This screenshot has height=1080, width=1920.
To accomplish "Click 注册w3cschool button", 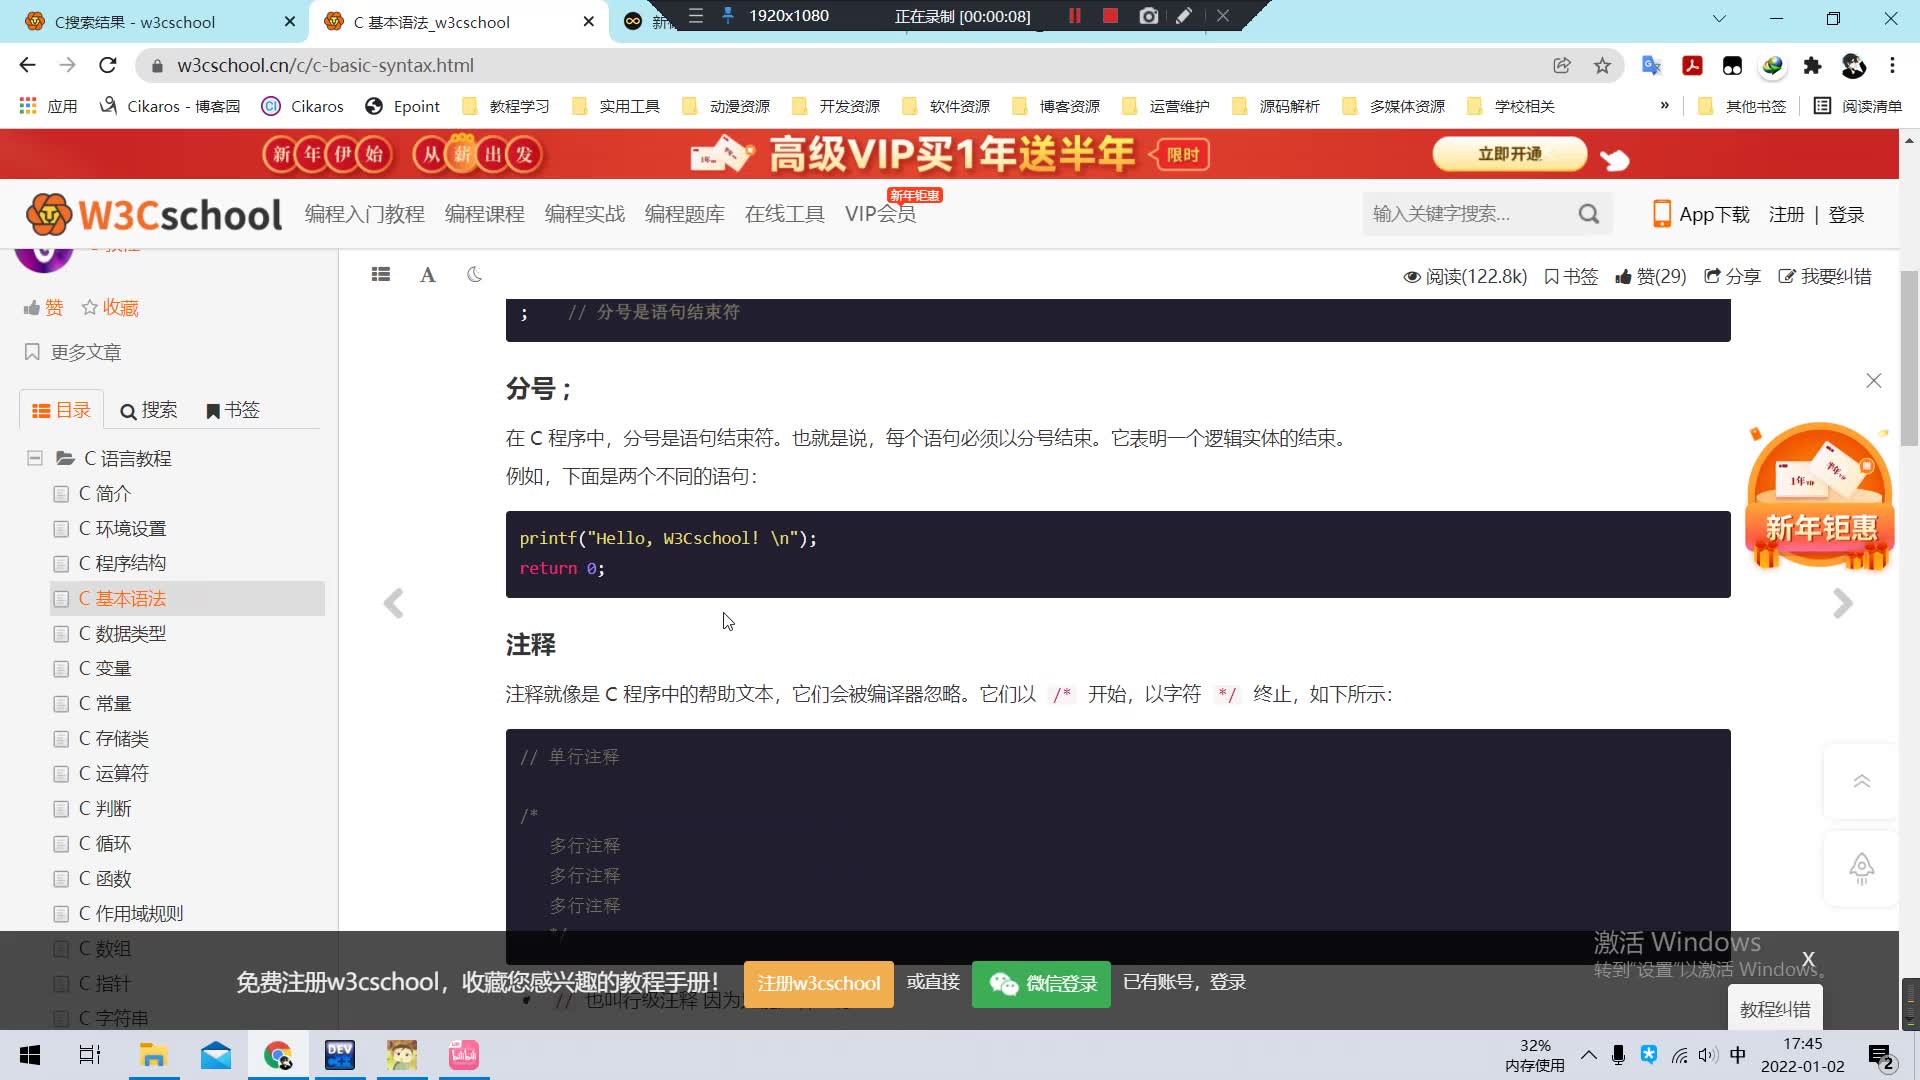I will tap(819, 983).
